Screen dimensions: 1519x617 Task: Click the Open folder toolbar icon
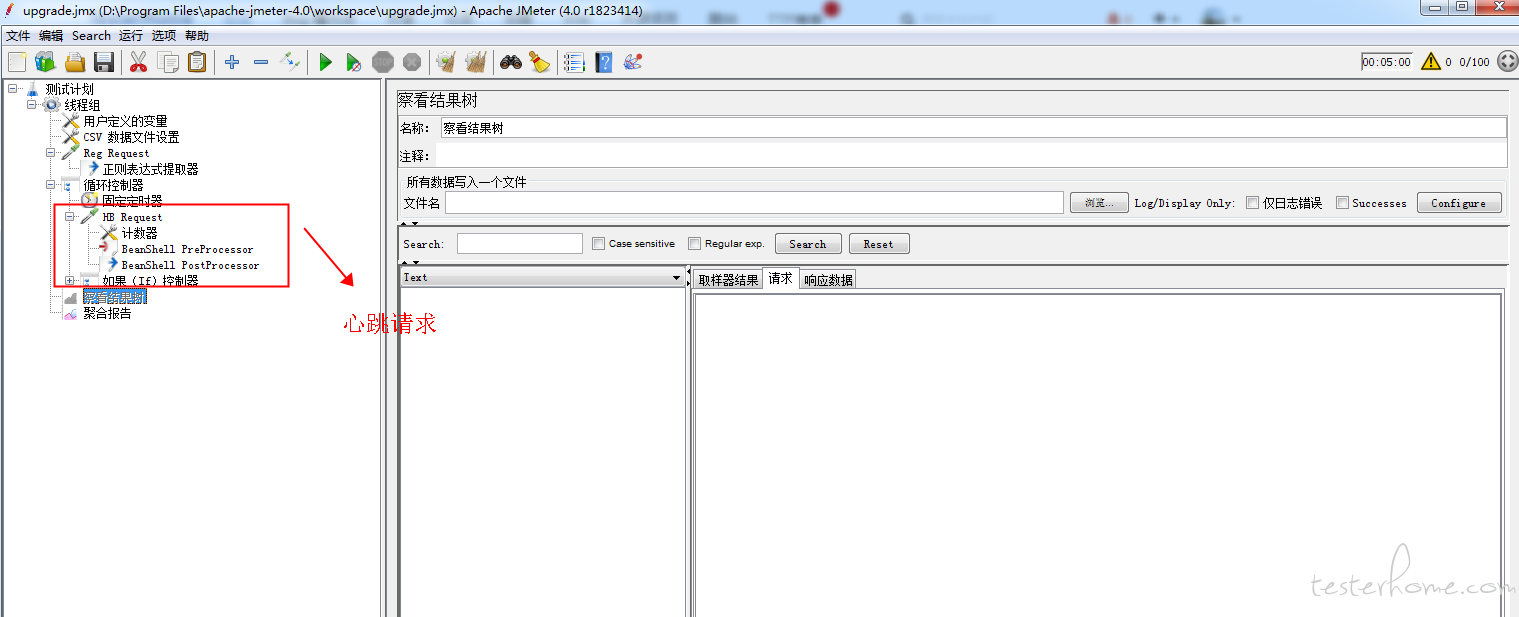75,62
